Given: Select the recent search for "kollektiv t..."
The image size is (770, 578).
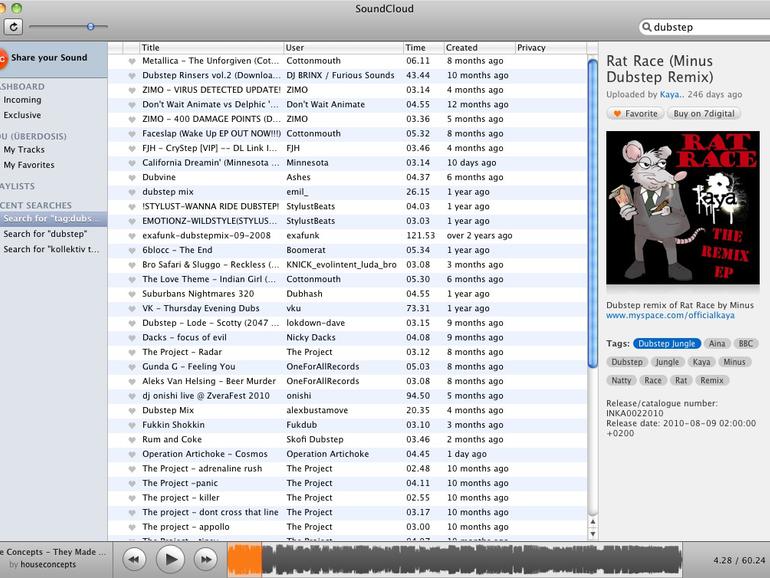Looking at the screenshot, I should pyautogui.click(x=54, y=249).
